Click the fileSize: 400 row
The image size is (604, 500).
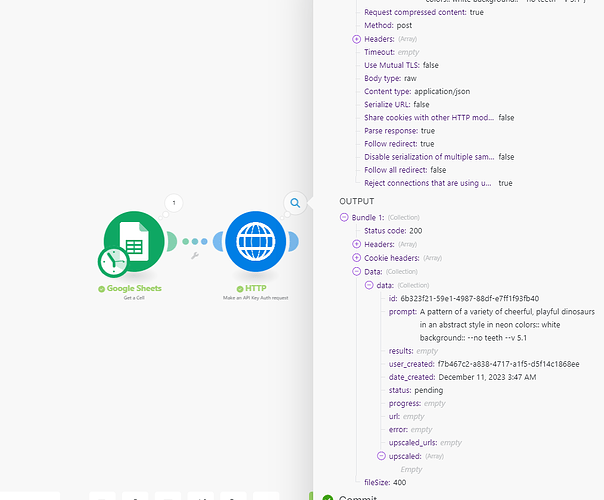[385, 482]
